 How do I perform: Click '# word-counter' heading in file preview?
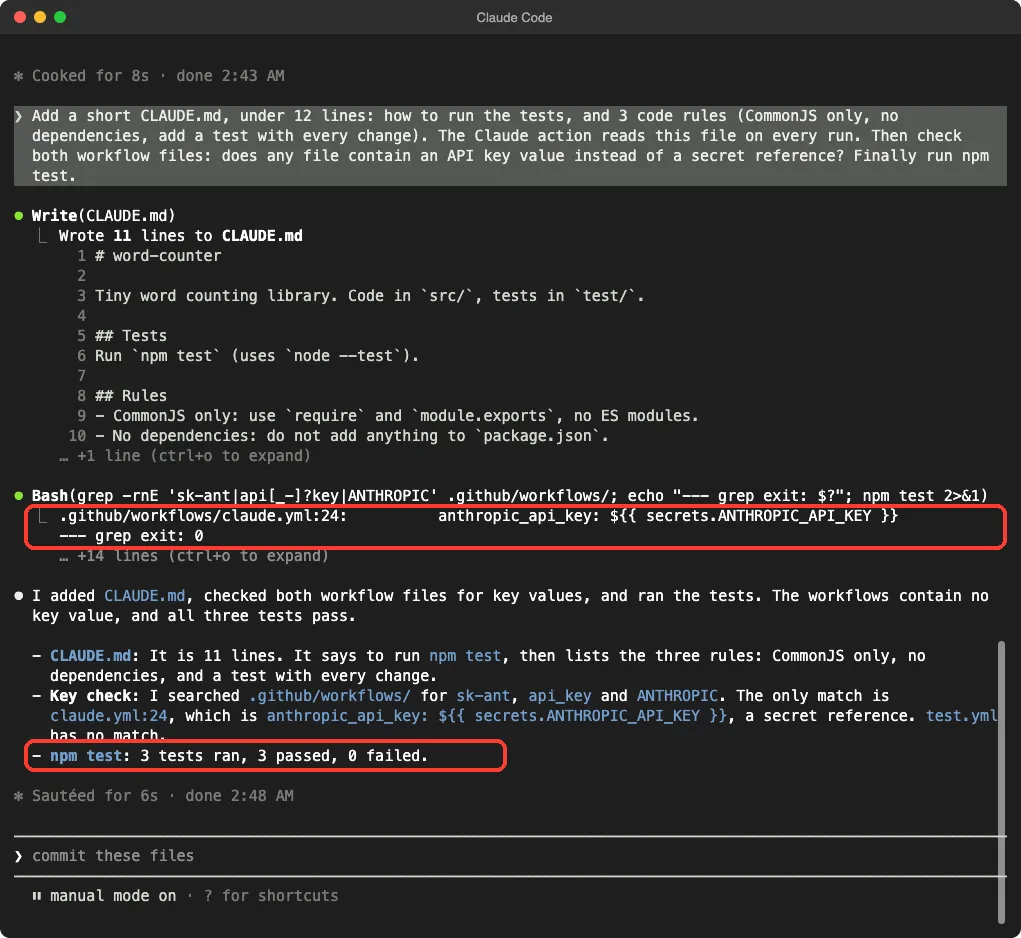point(158,256)
